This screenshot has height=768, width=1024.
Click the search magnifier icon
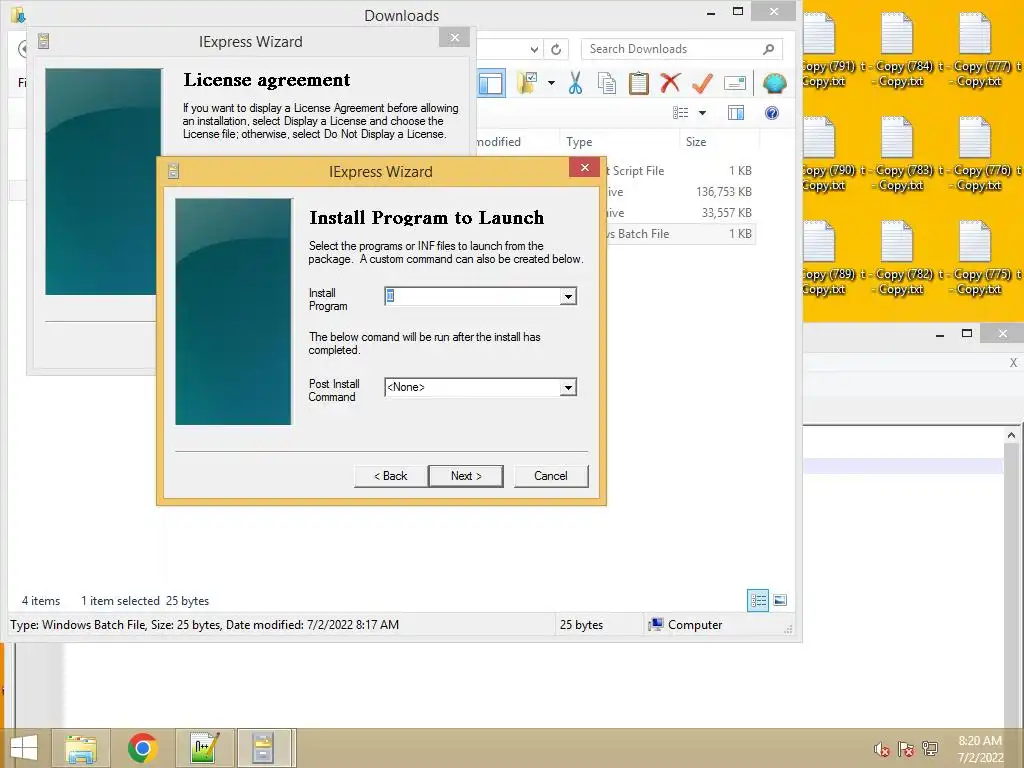coord(769,49)
